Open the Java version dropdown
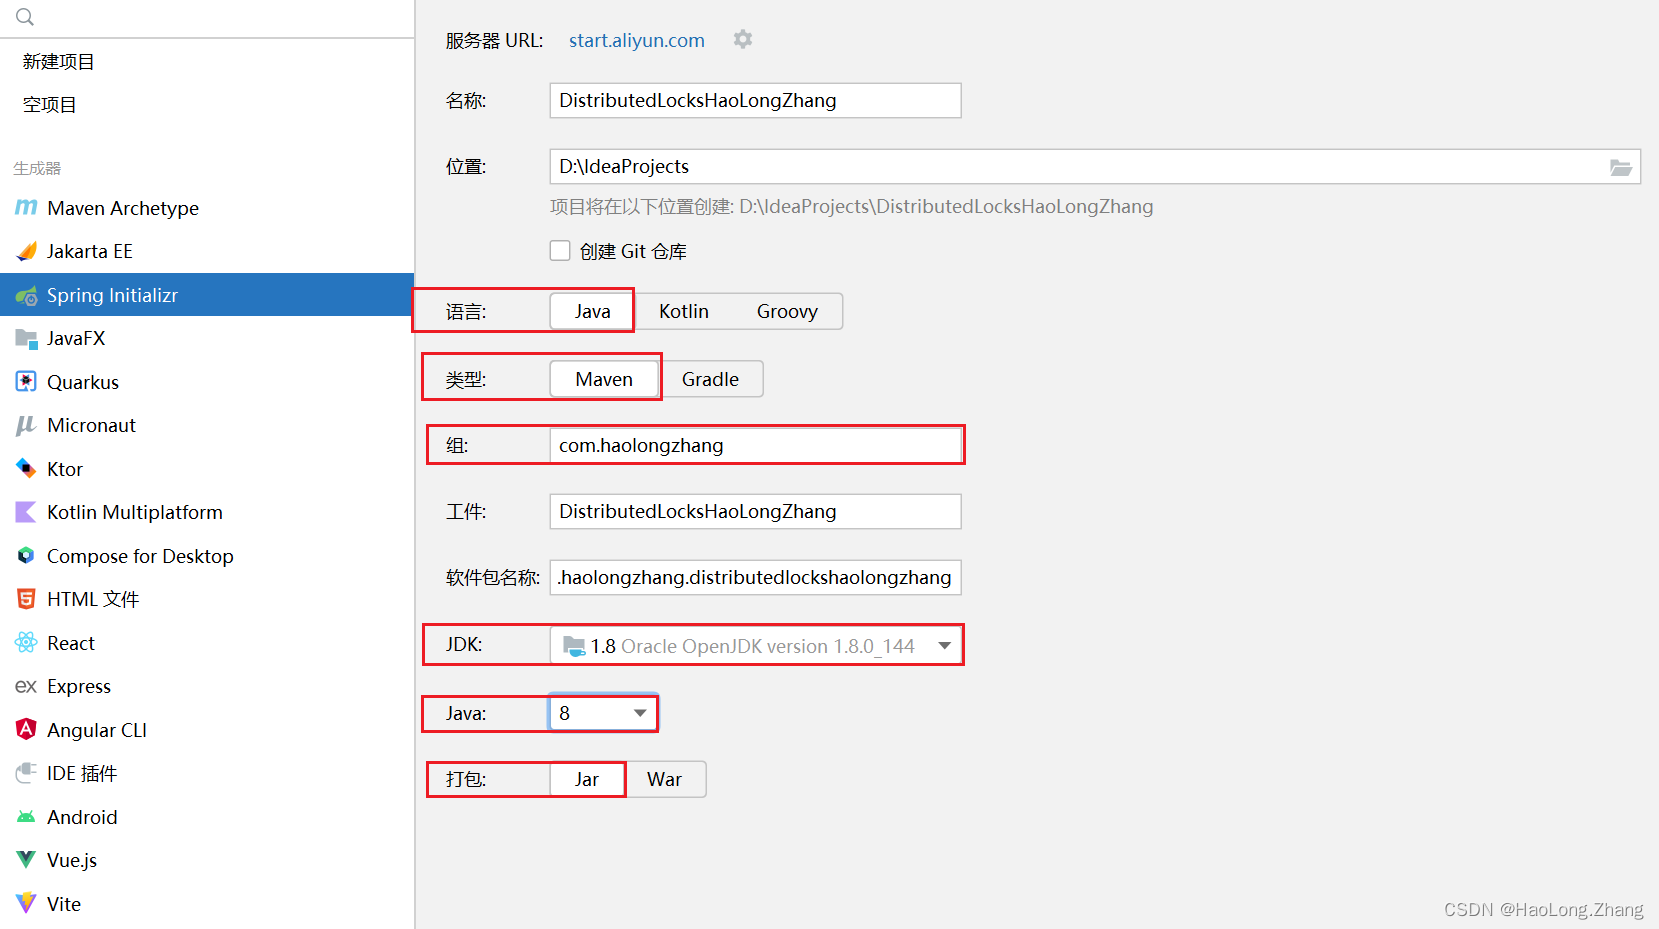Screen dimensions: 1659x929 pos(603,713)
